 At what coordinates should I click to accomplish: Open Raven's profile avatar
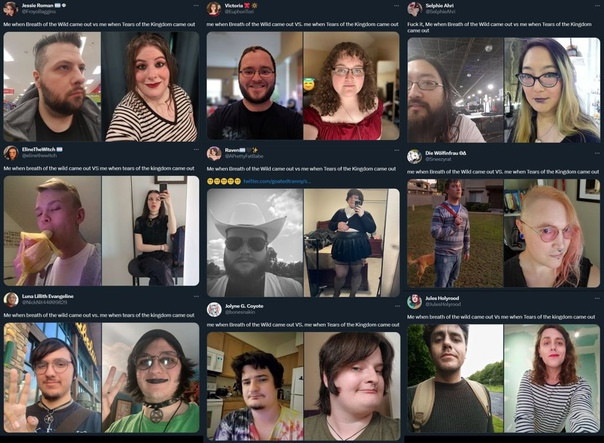(x=214, y=153)
